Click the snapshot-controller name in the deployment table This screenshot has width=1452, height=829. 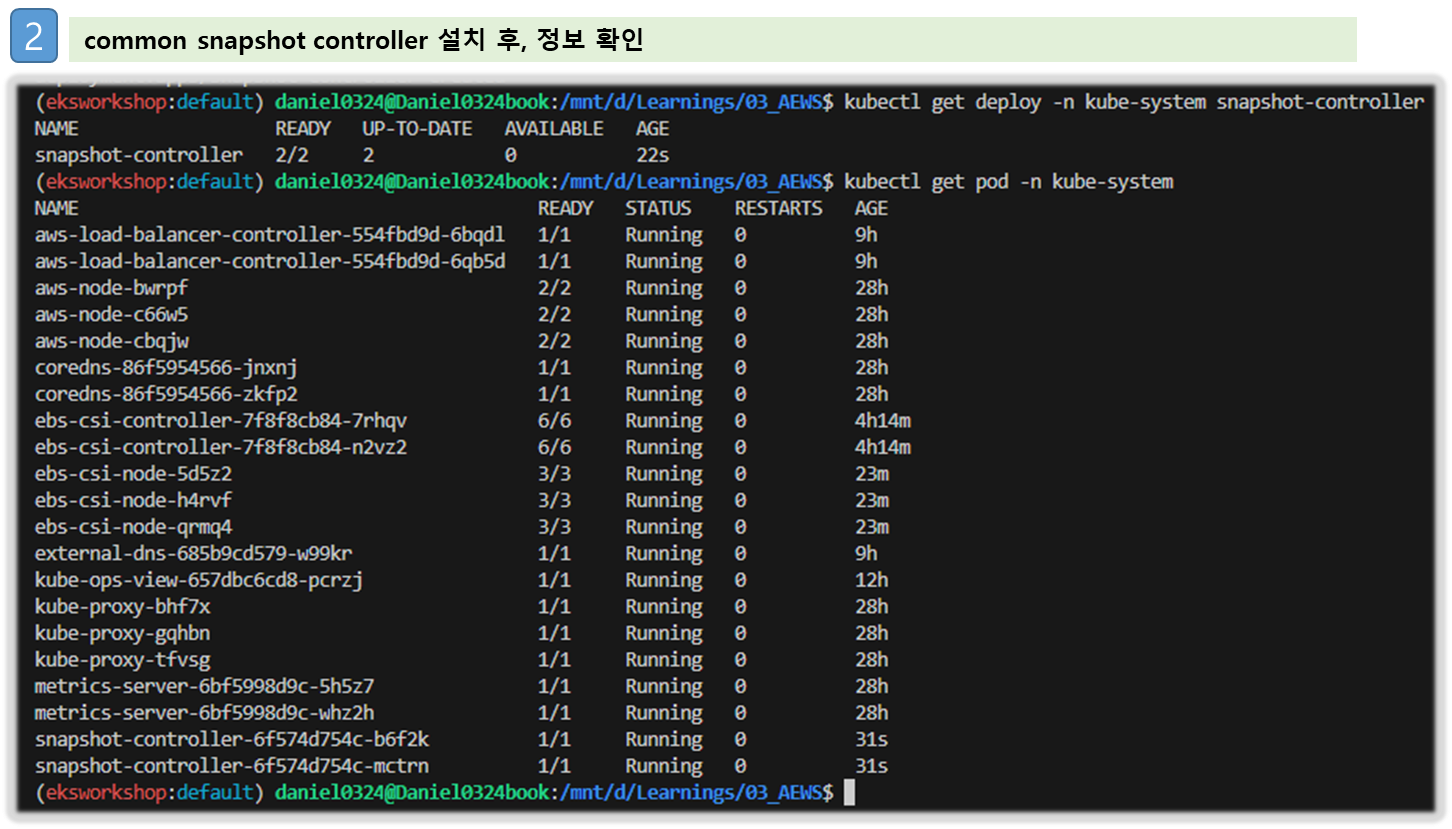click(139, 155)
